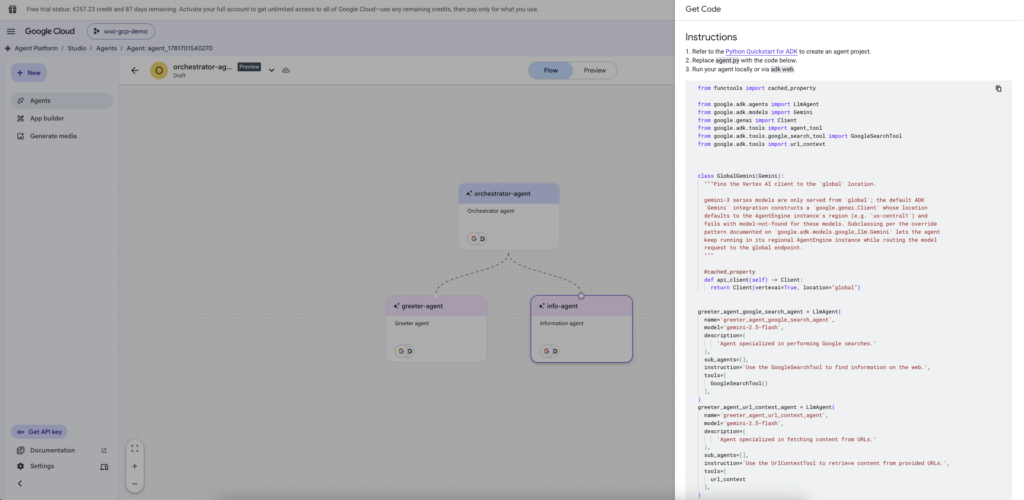Screen dimensions: 1024x500
Task: Open Generate media in the sidebar
Action: pos(62,136)
